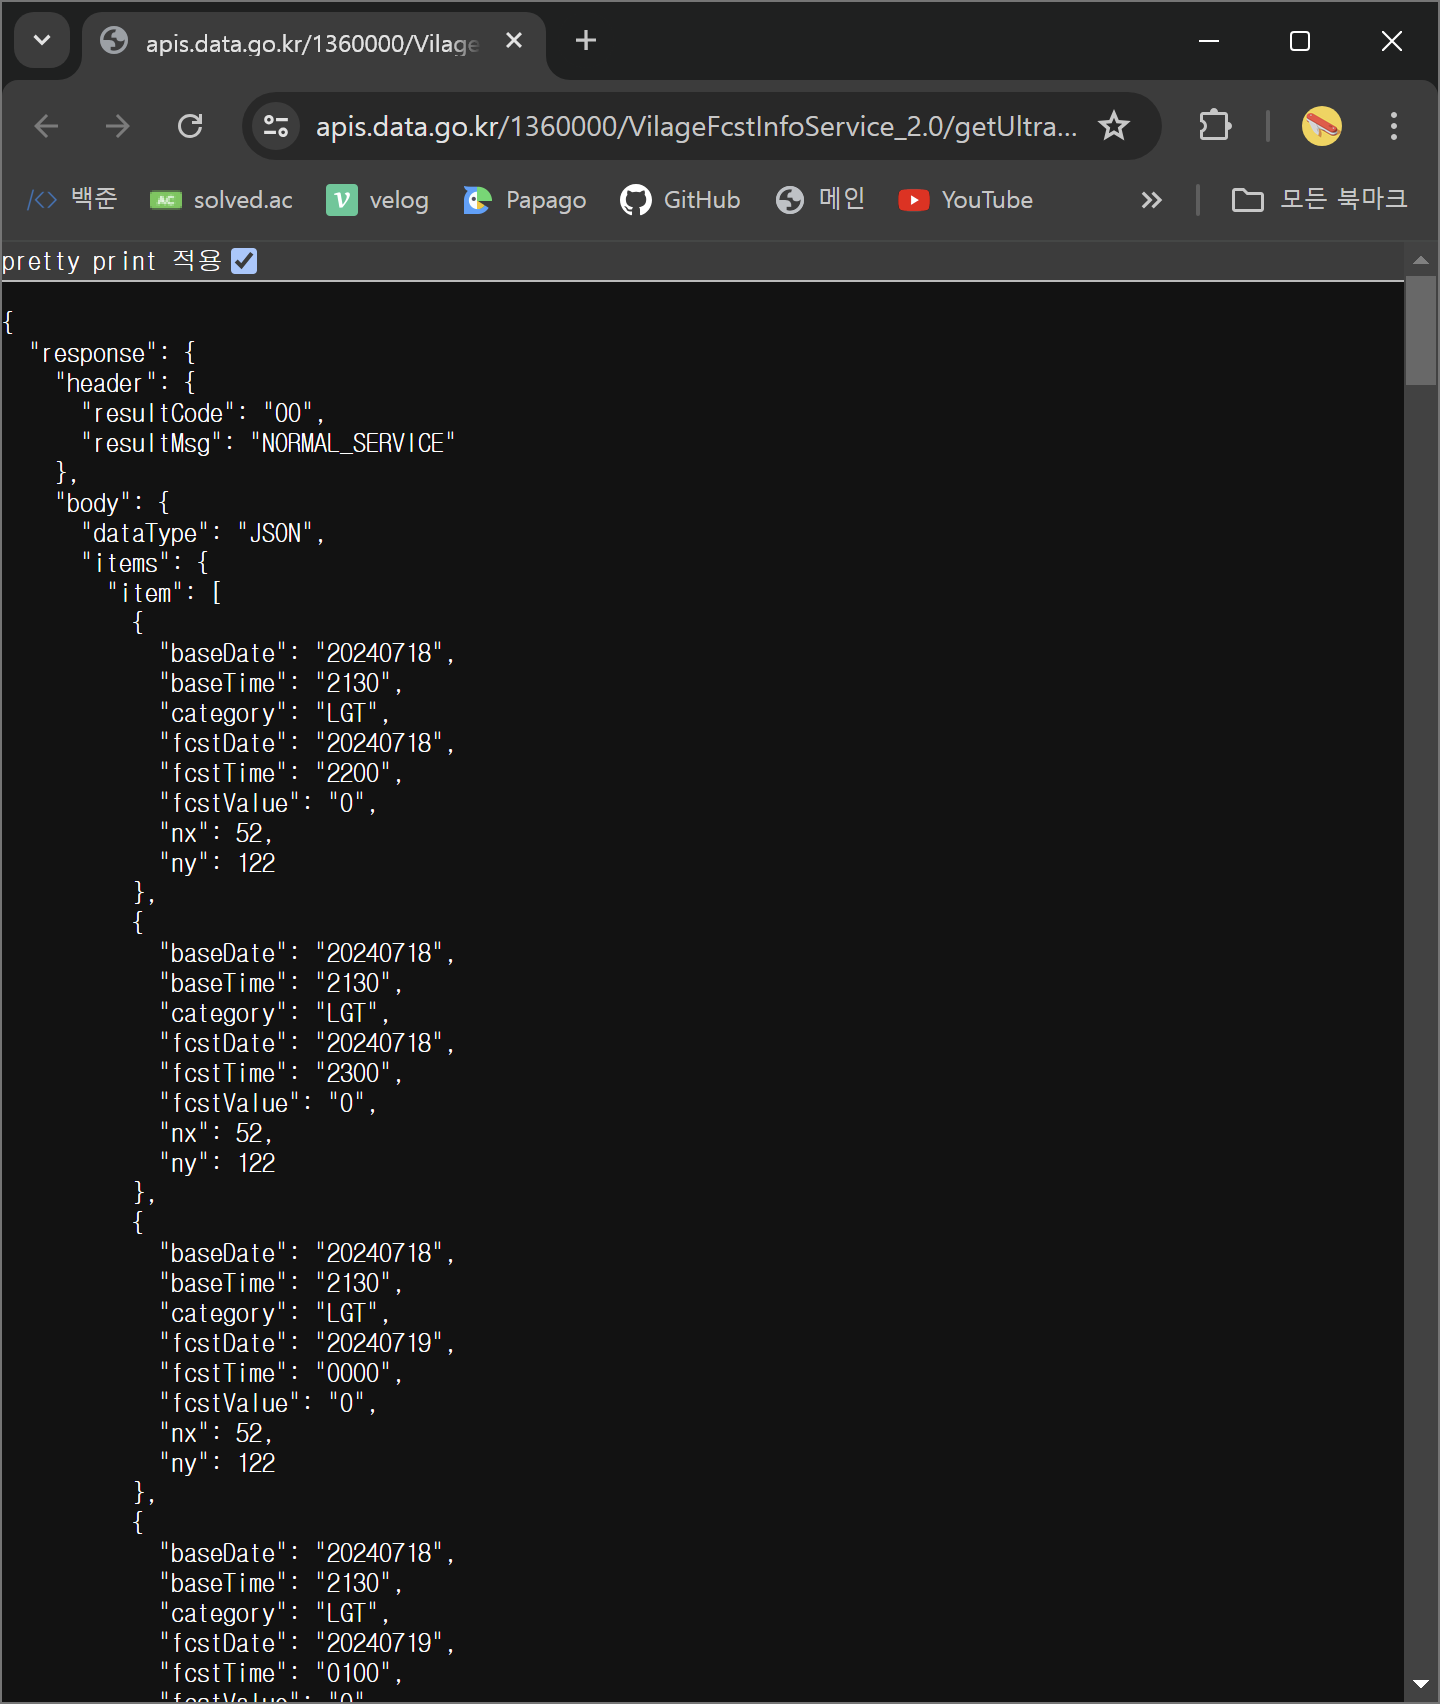Open the Chrome profile avatar
Image resolution: width=1440 pixels, height=1704 pixels.
point(1321,126)
